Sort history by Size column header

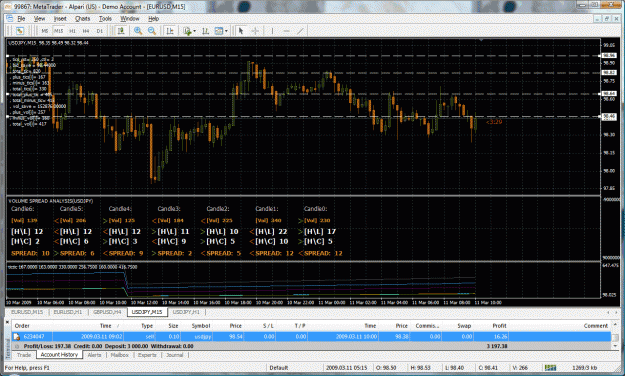pyautogui.click(x=173, y=326)
